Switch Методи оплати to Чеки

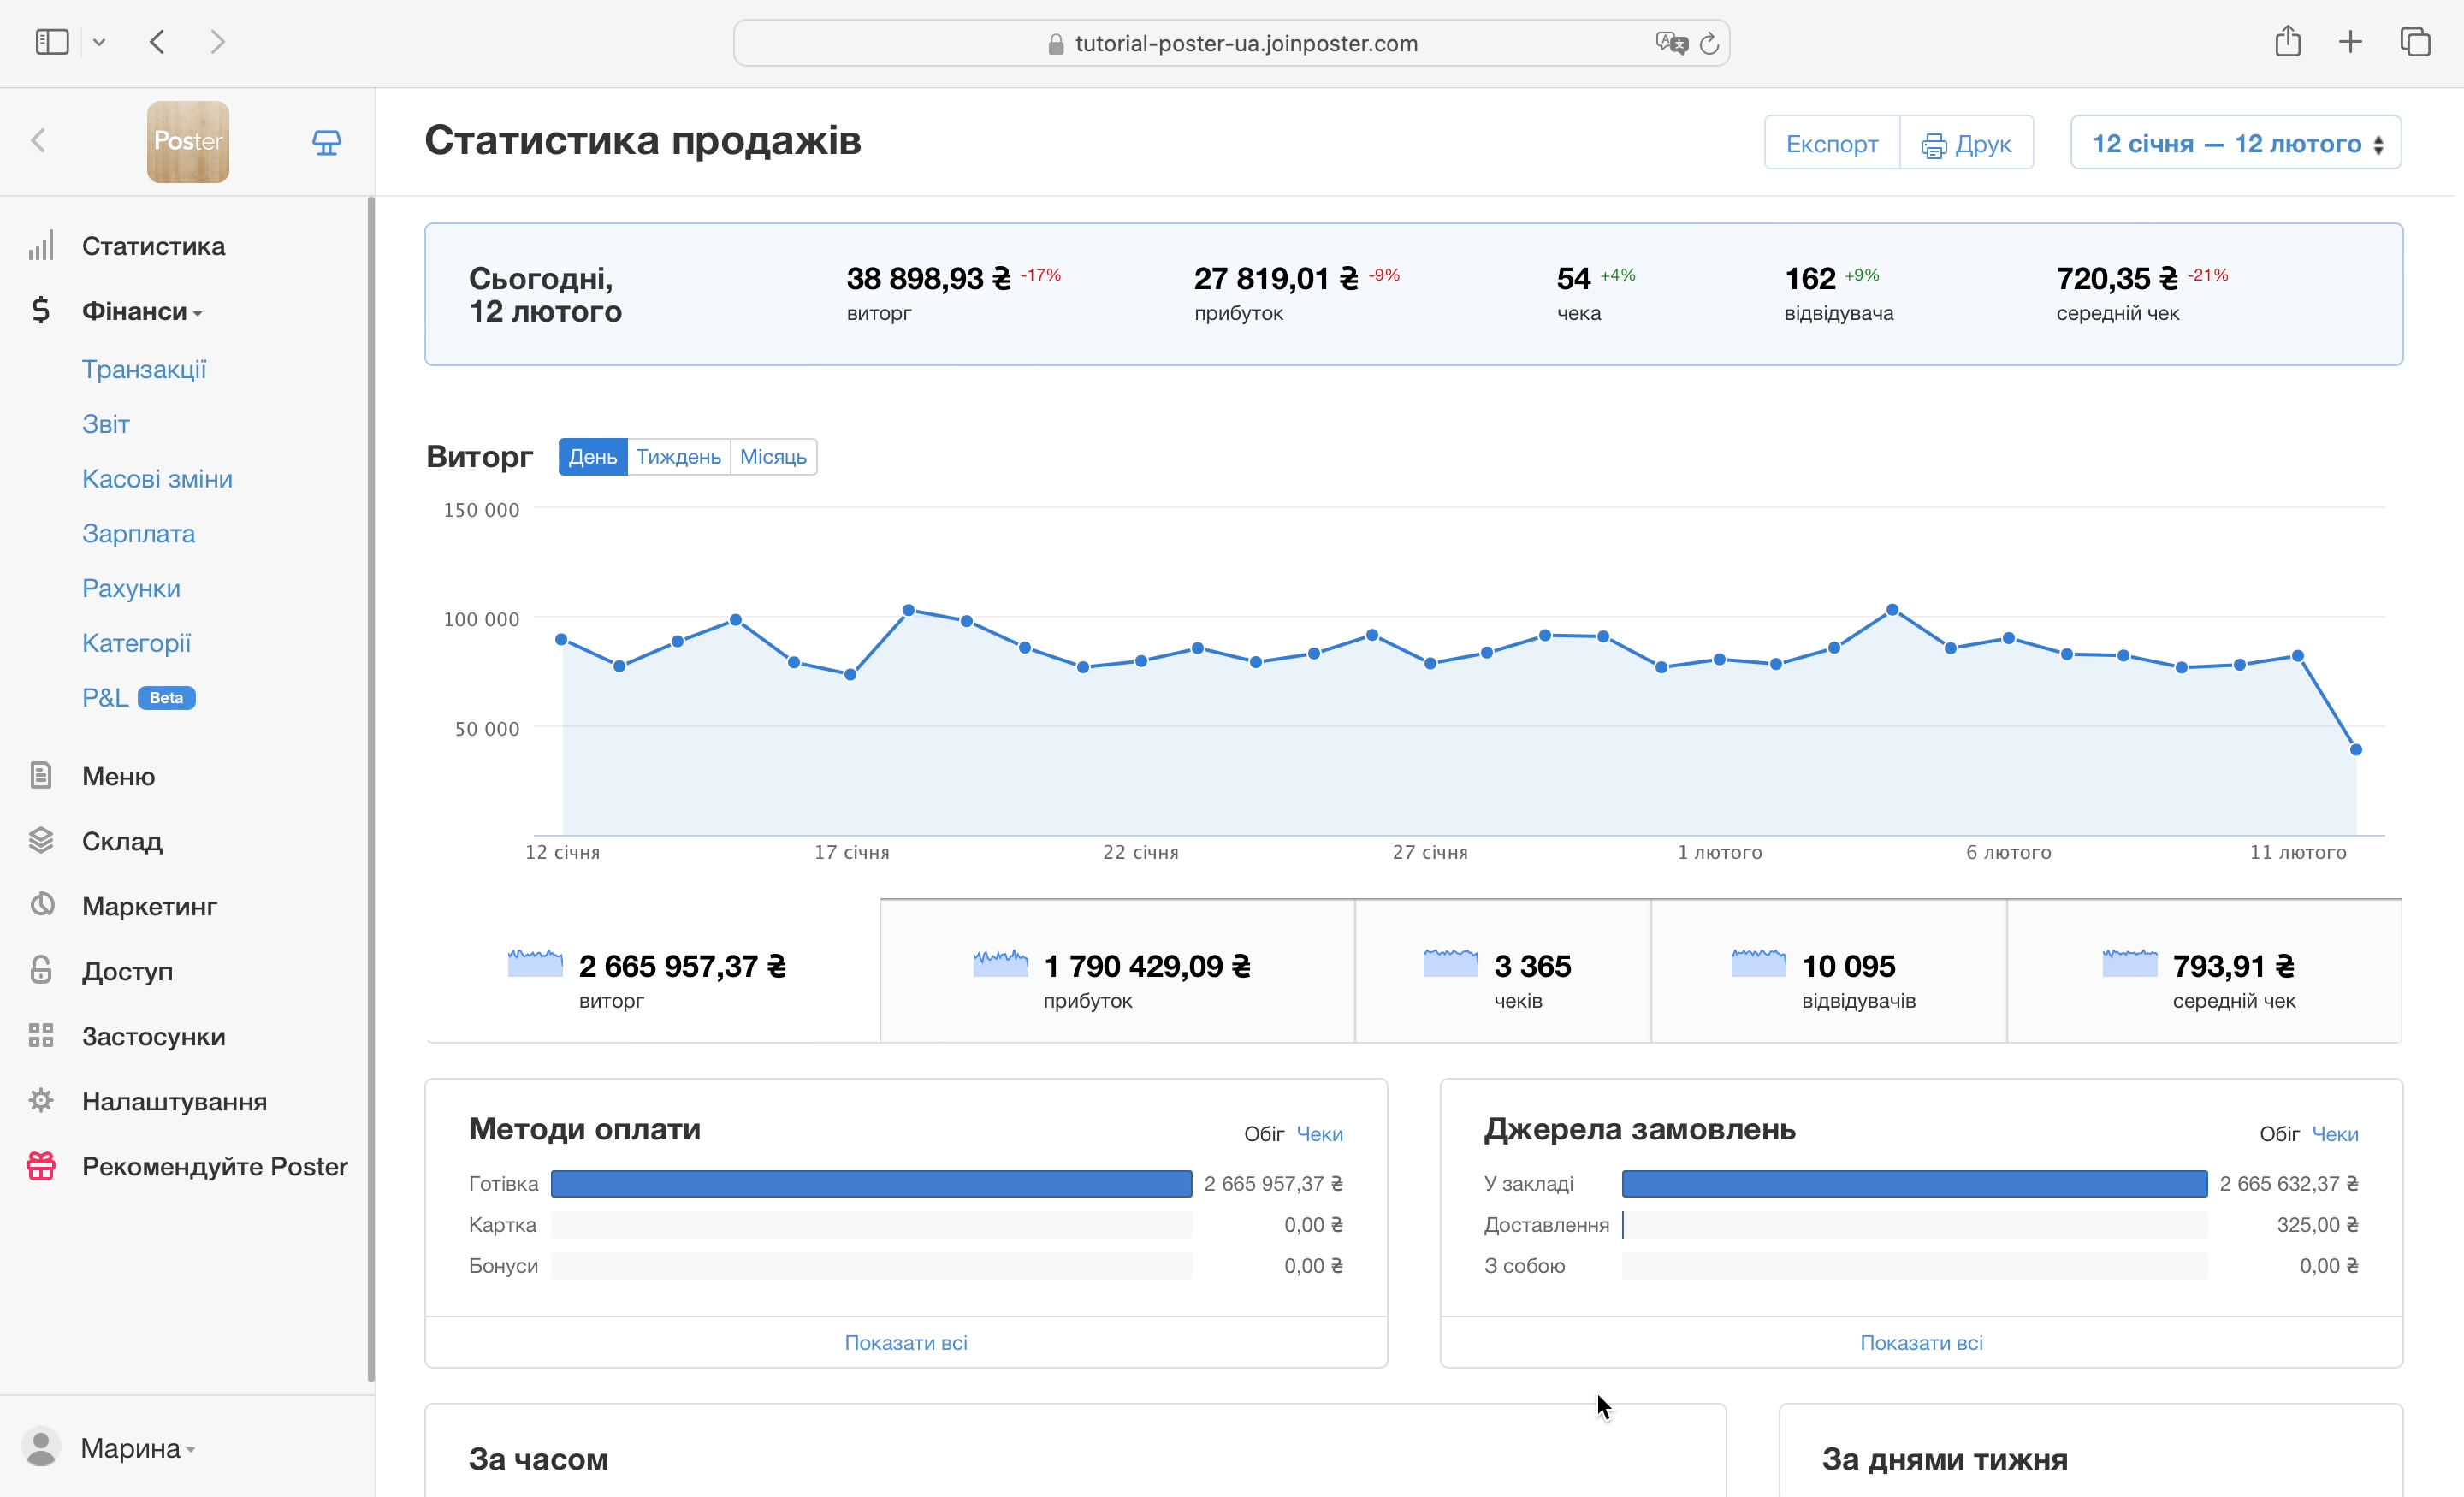point(1319,1134)
